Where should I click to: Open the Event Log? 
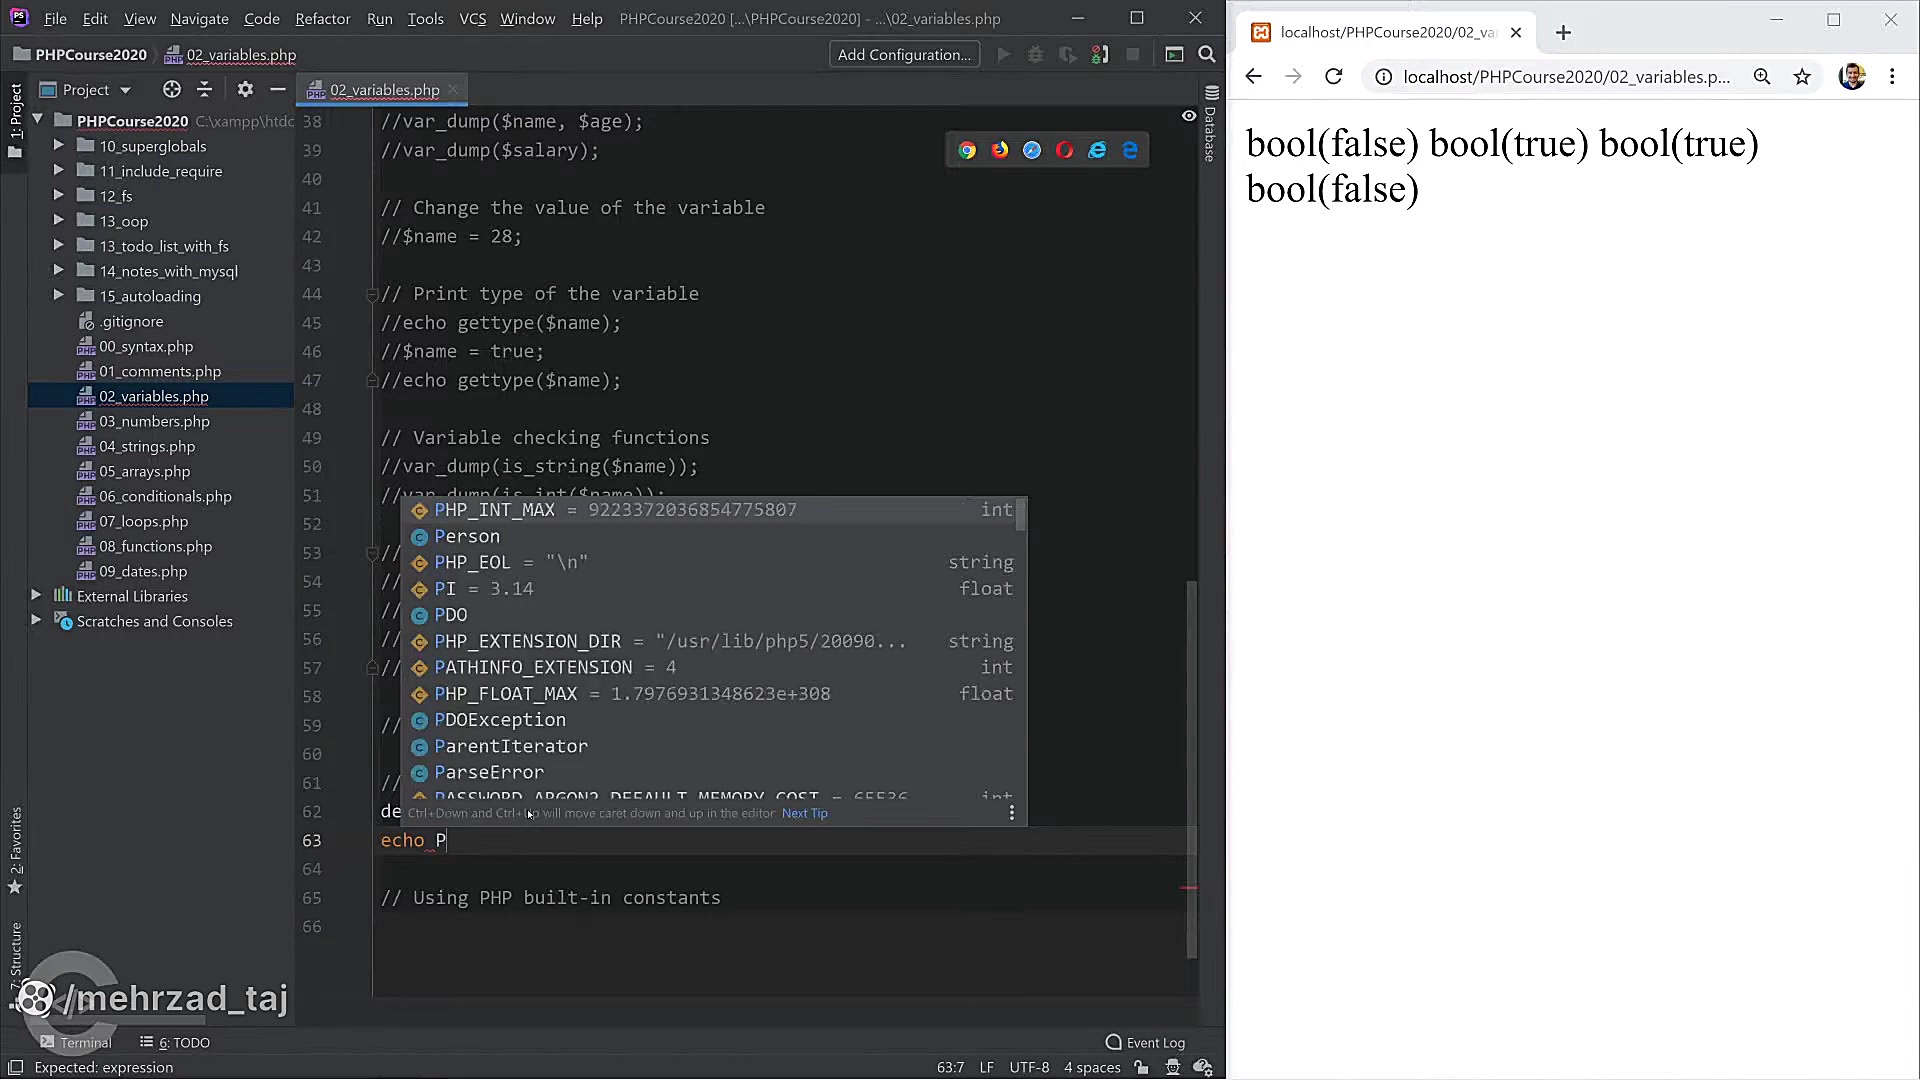[x=1145, y=1042]
